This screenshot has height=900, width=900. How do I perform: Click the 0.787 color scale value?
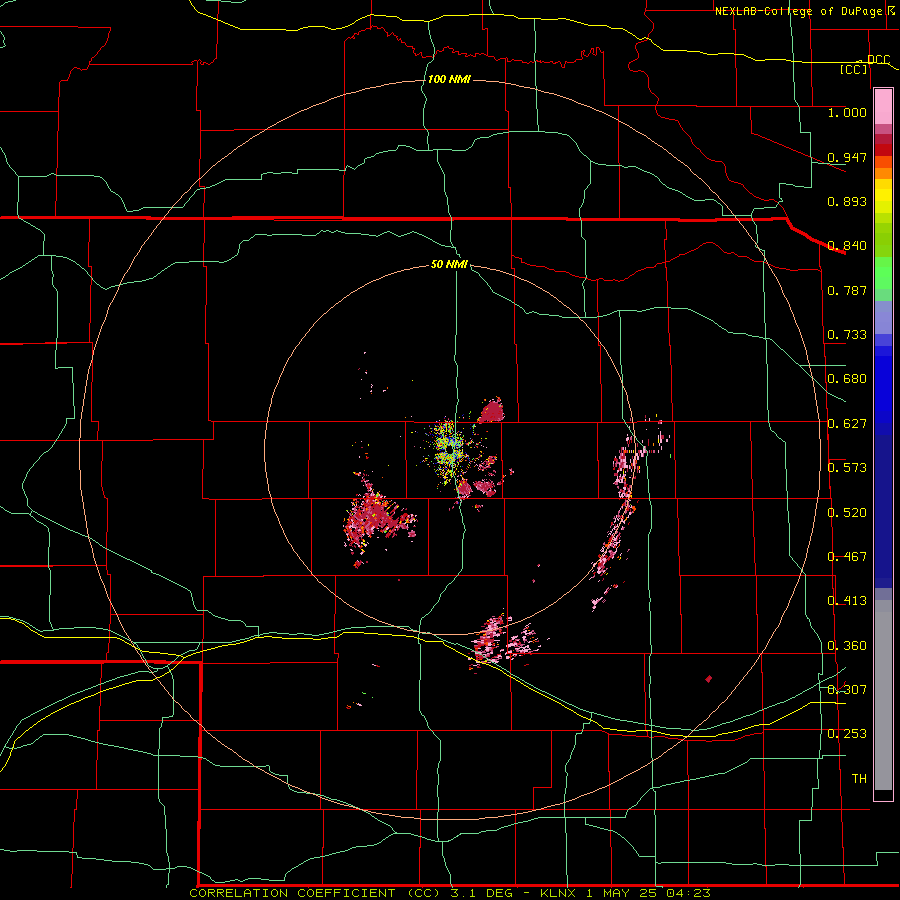847,290
